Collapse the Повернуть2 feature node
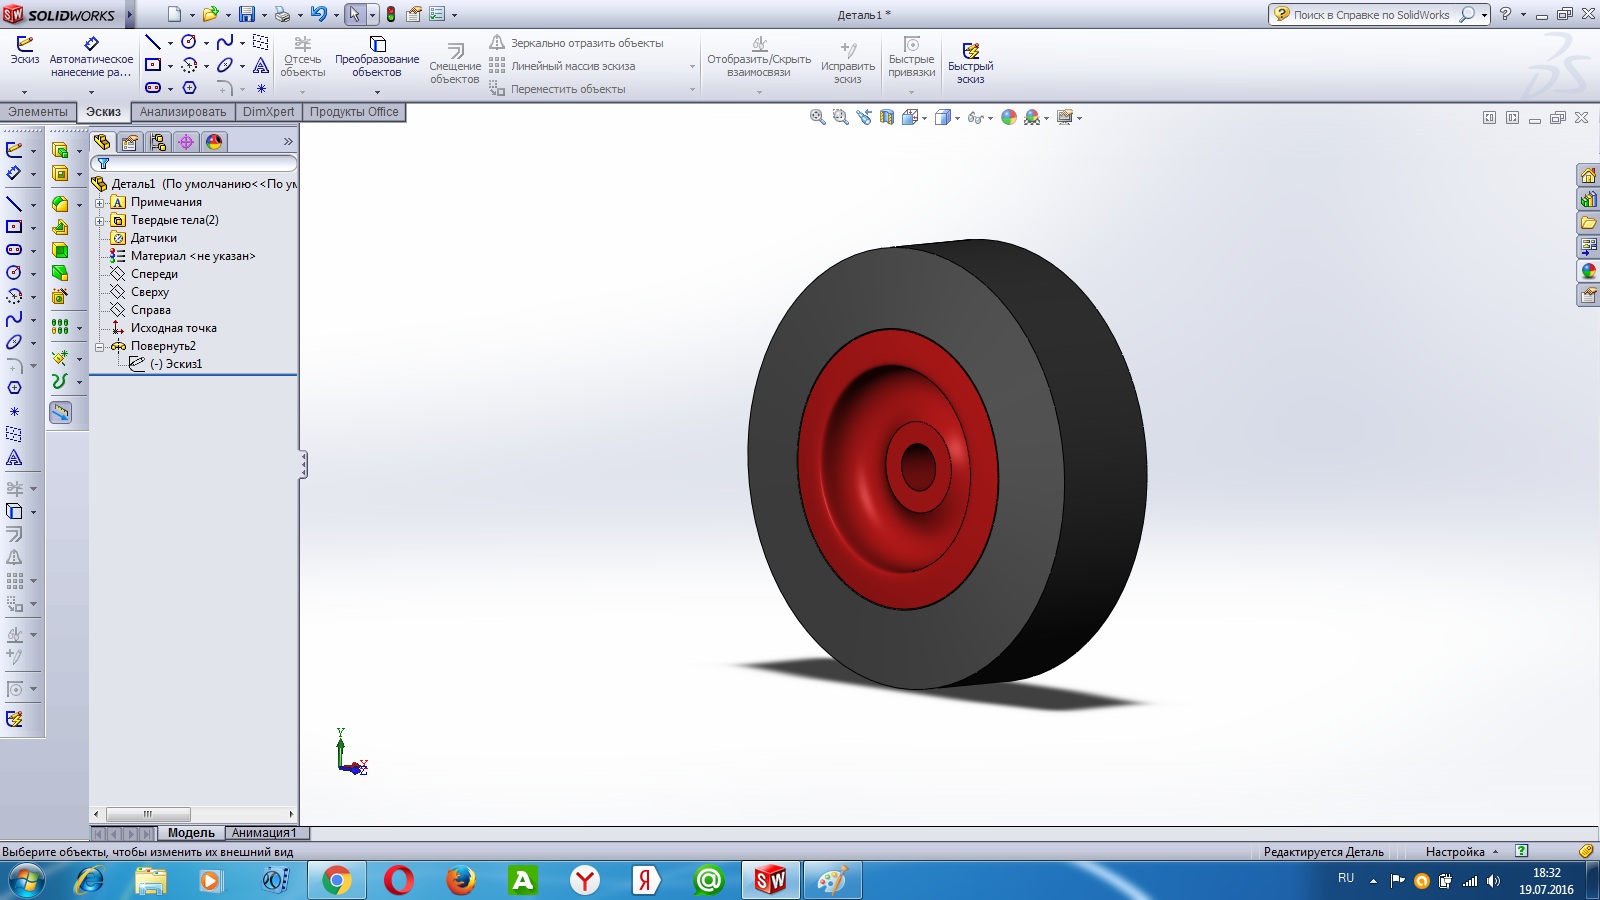This screenshot has height=900, width=1600. (100, 346)
